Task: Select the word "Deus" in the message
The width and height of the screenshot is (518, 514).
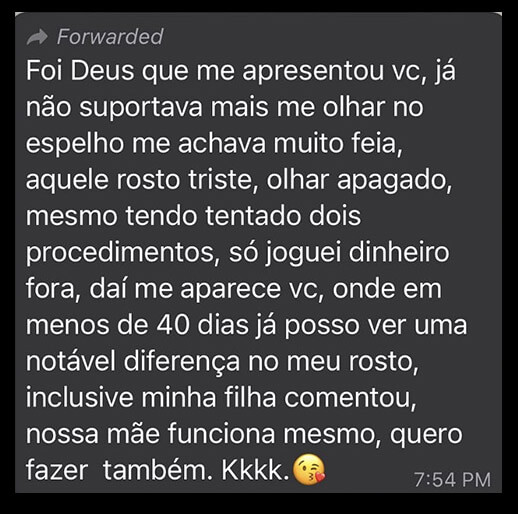Action: point(102,71)
